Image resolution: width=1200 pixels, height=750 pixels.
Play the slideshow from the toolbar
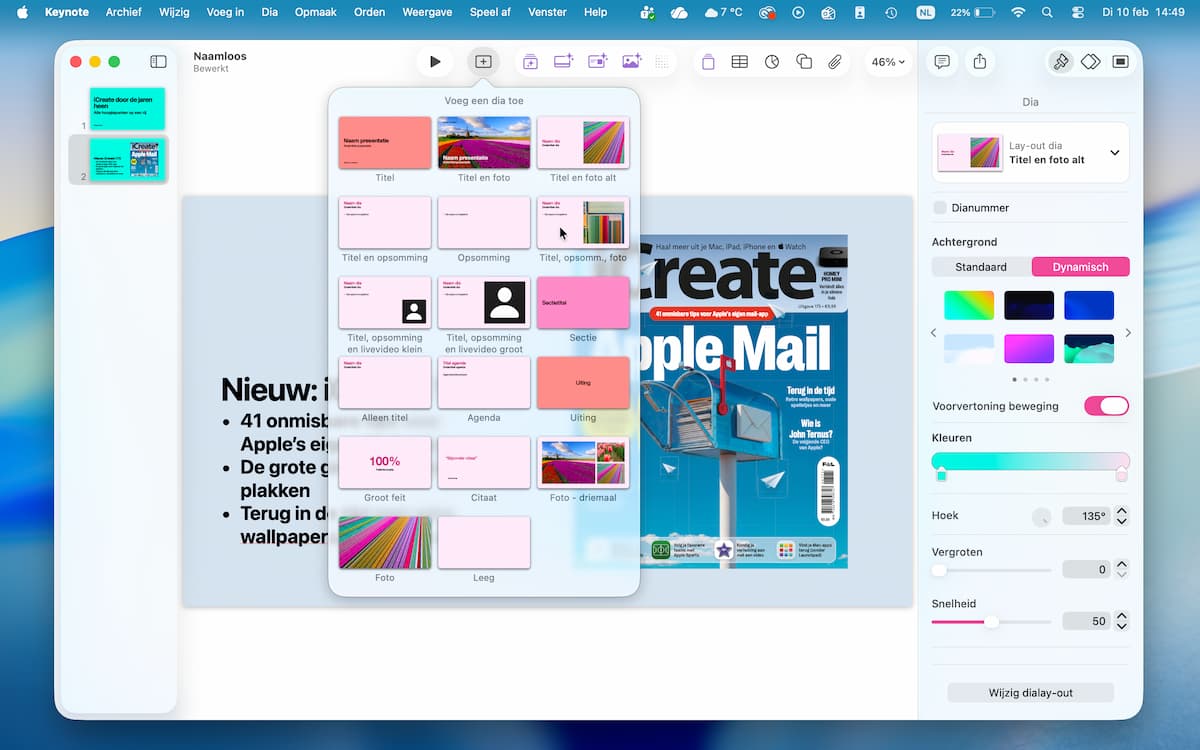click(x=435, y=62)
